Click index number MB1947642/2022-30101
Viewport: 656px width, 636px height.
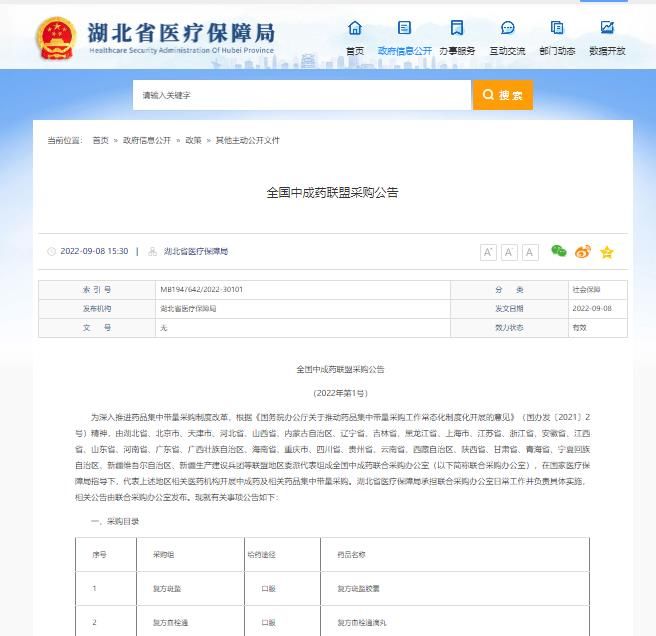tap(202, 290)
